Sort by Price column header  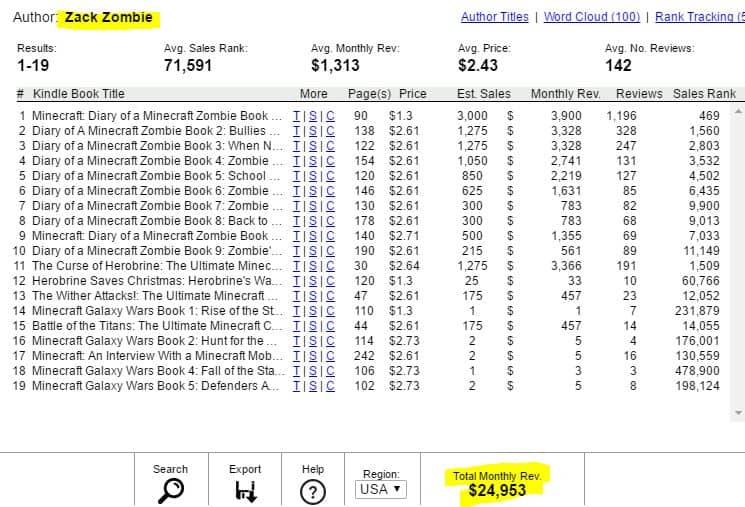(412, 94)
